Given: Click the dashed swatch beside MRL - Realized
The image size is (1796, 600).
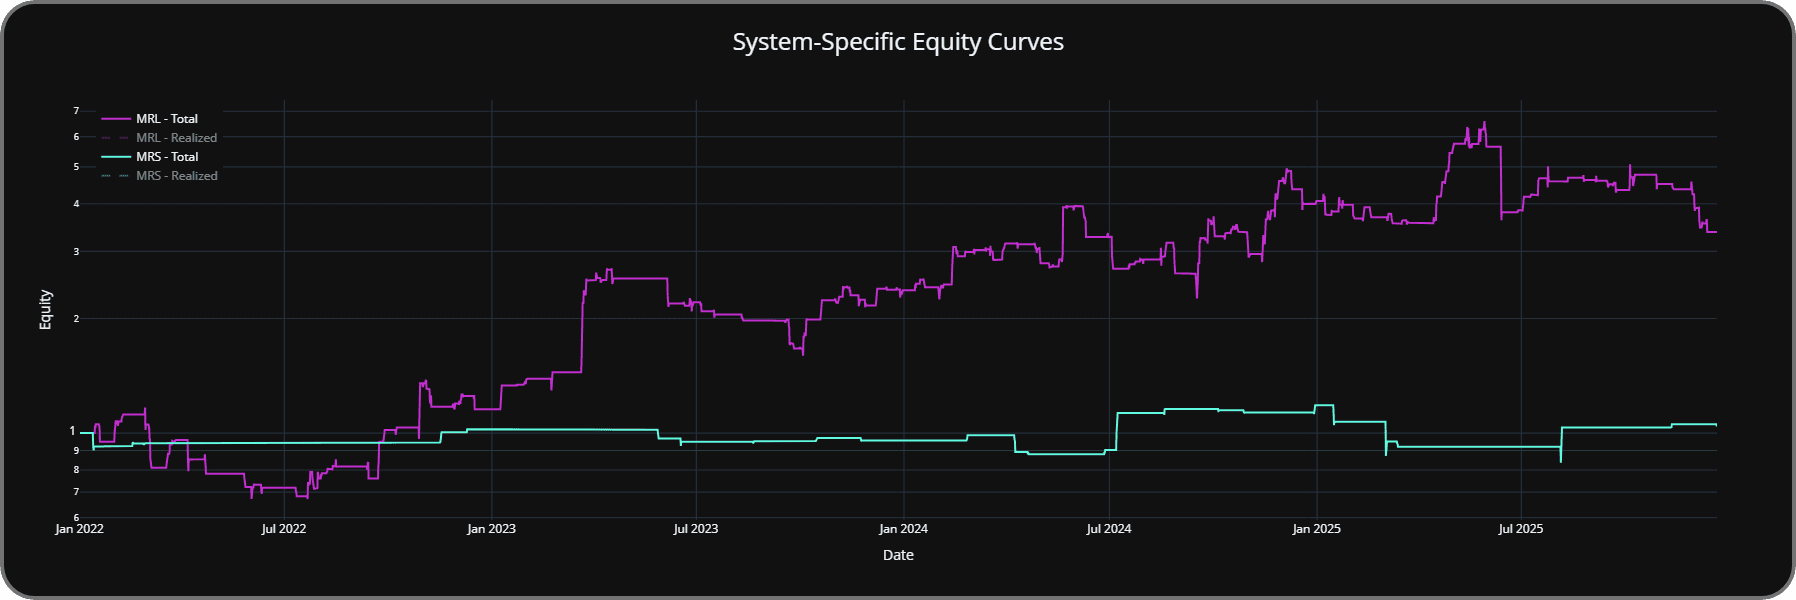Looking at the screenshot, I should tap(116, 138).
